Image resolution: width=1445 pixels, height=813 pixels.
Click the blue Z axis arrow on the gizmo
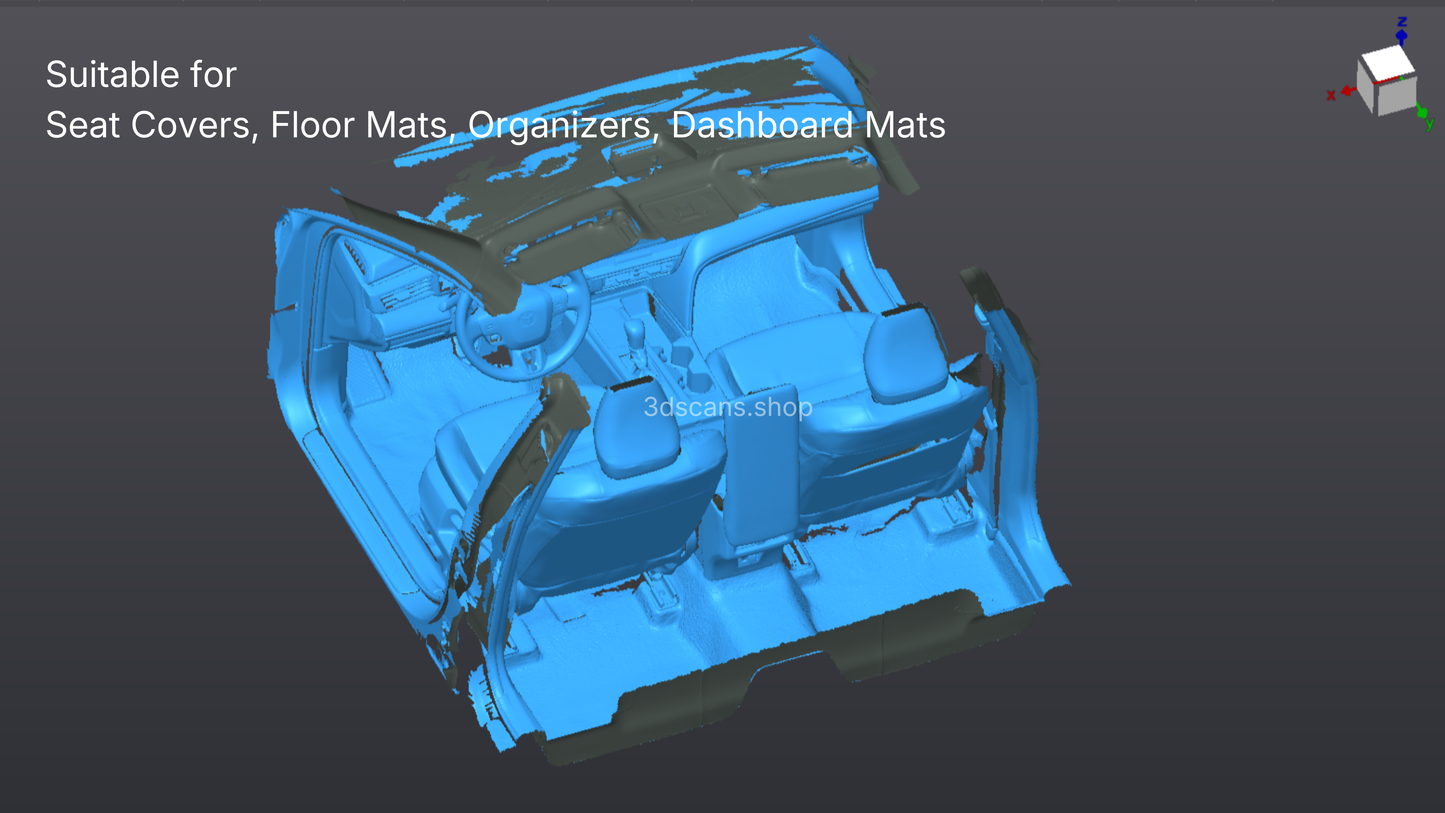point(1401,36)
